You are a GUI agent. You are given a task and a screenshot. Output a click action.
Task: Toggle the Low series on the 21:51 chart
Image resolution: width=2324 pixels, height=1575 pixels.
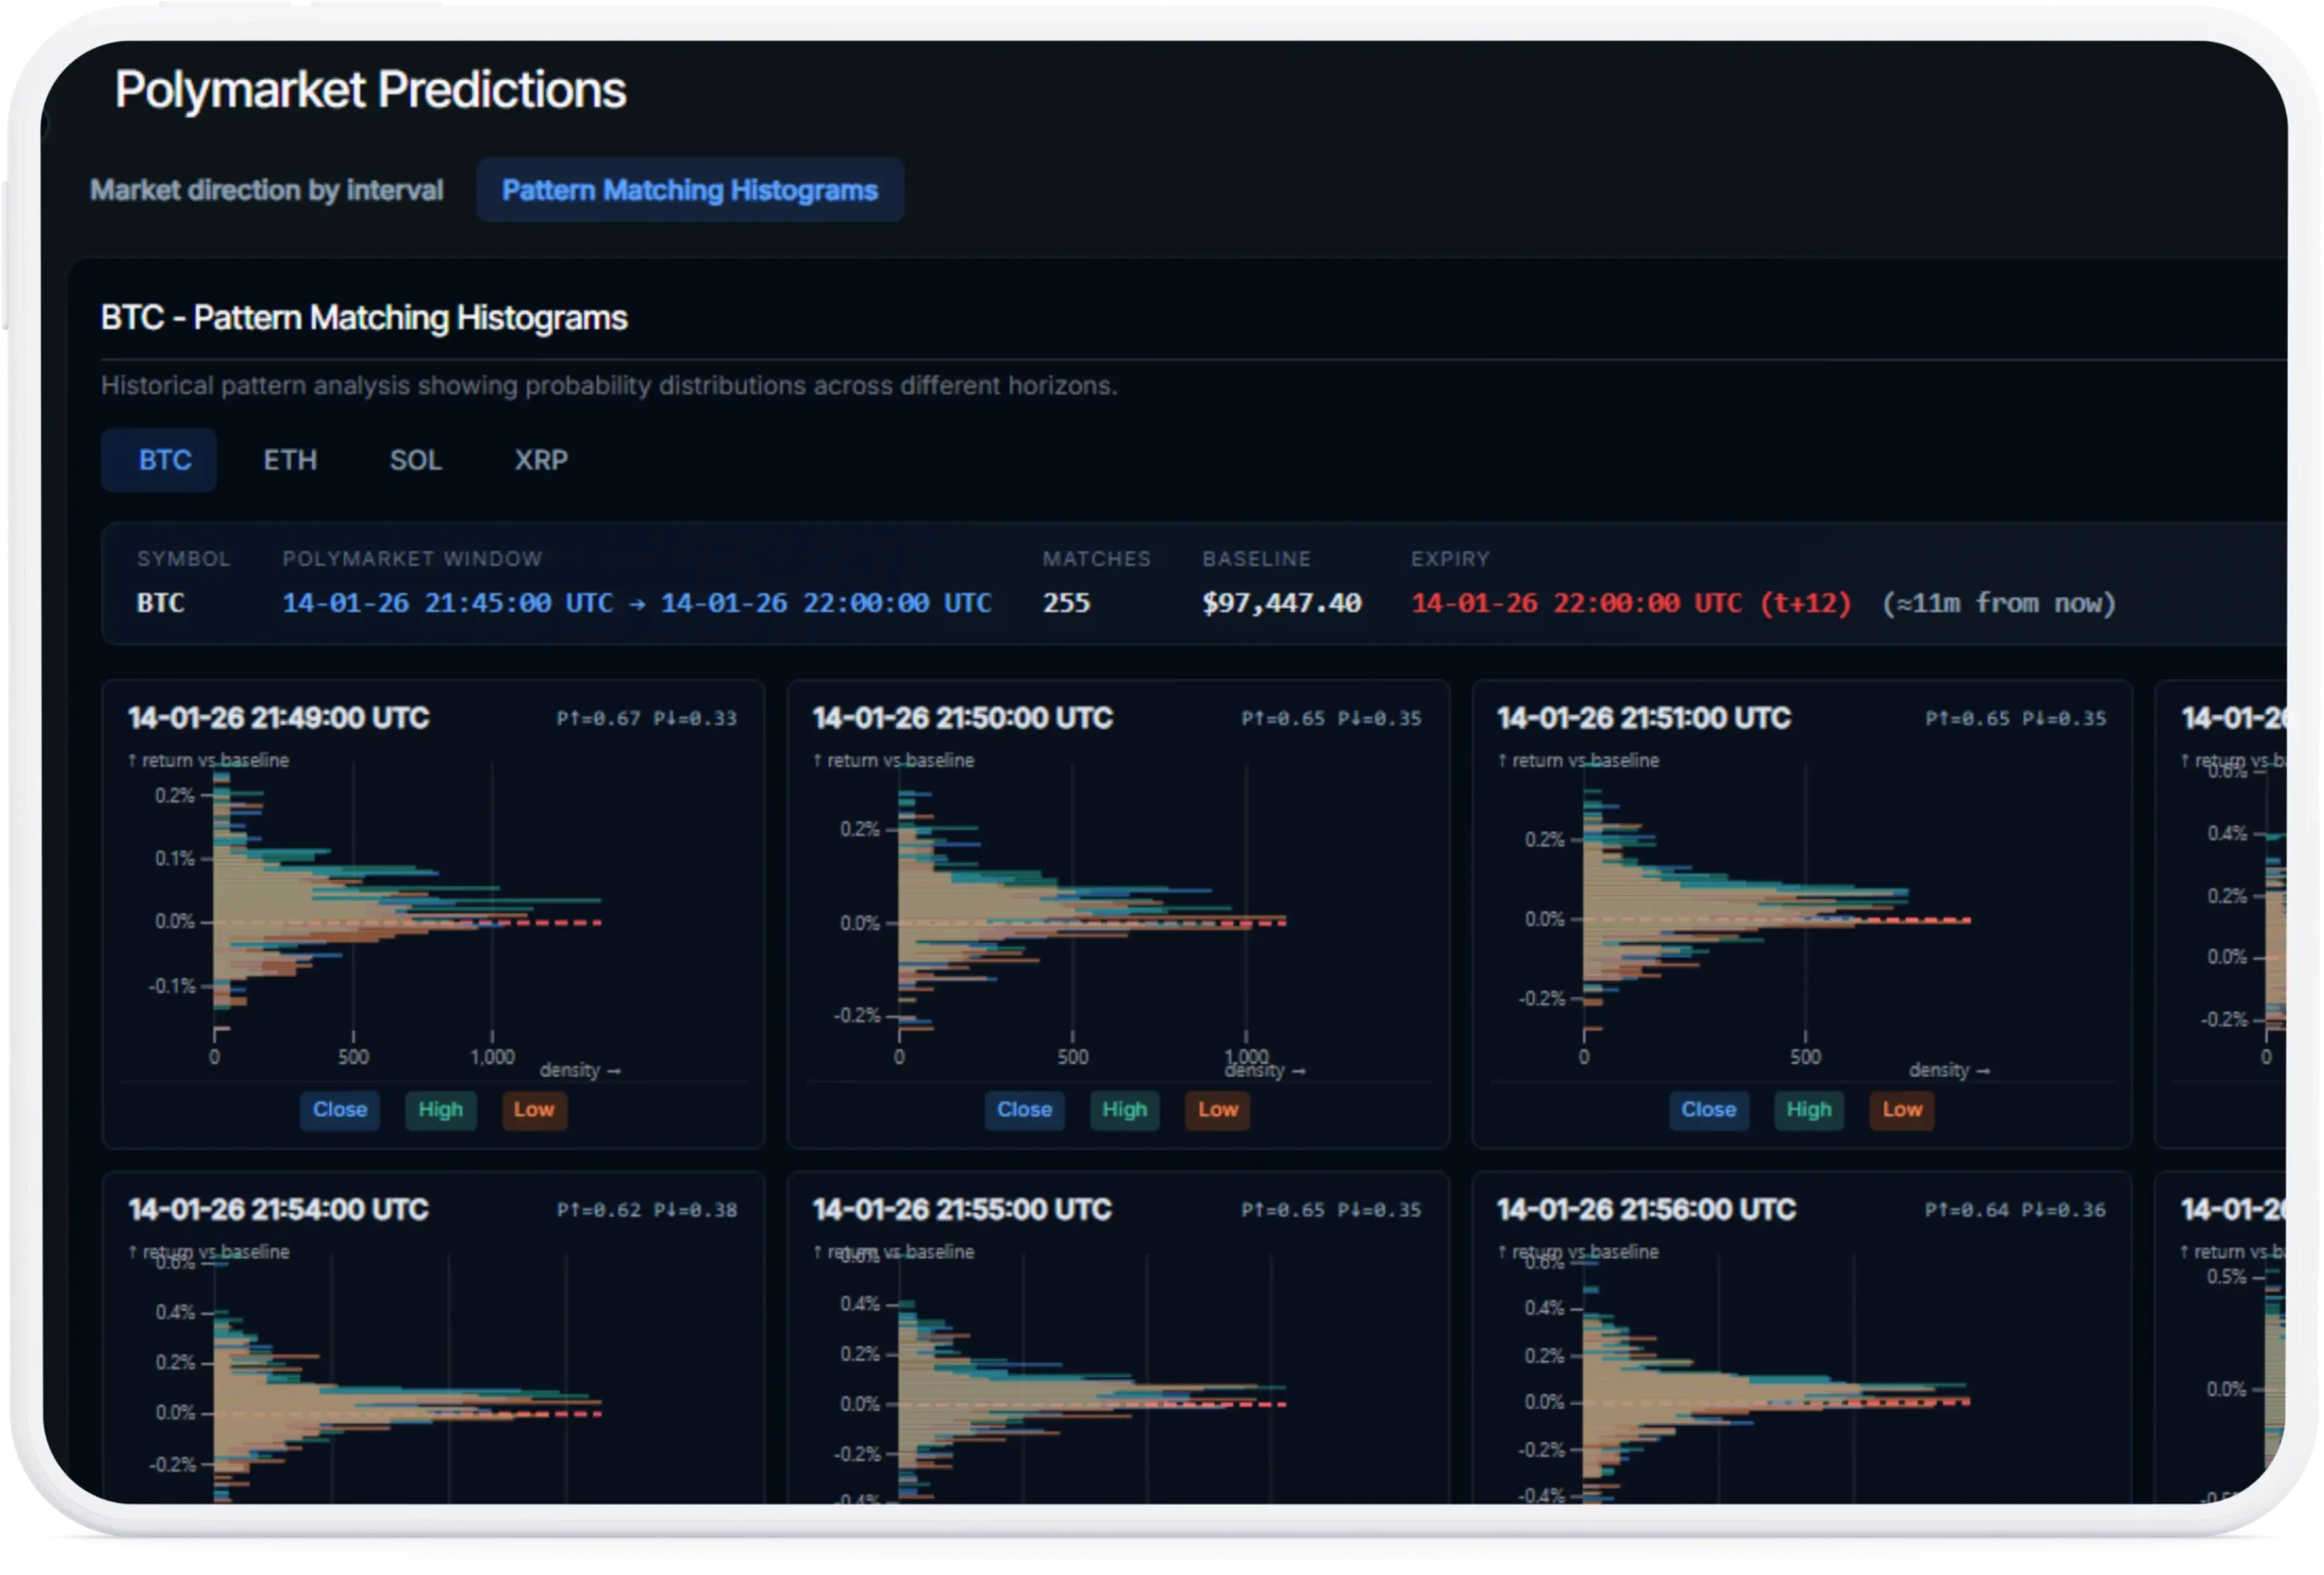pyautogui.click(x=1900, y=1110)
